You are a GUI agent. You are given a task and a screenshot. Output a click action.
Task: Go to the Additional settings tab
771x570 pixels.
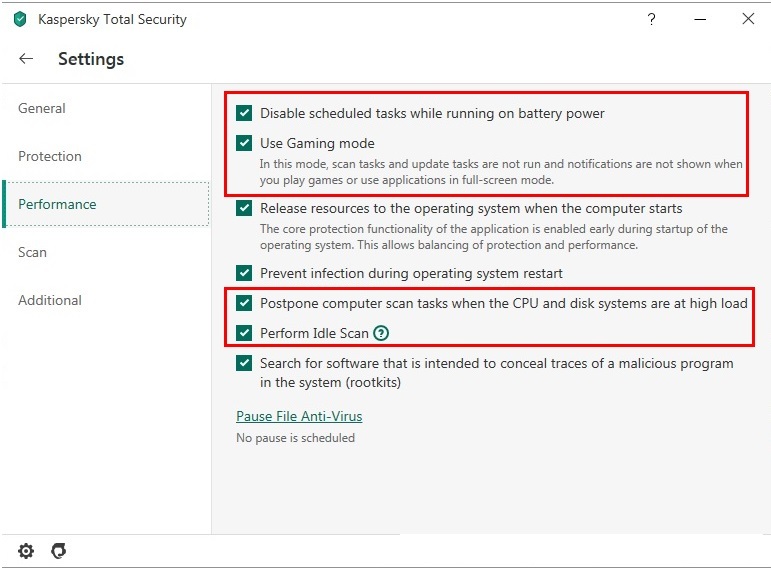pyautogui.click(x=50, y=300)
